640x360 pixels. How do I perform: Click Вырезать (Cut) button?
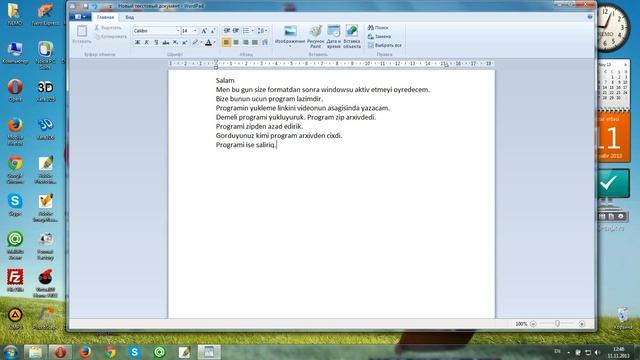pyautogui.click(x=108, y=27)
